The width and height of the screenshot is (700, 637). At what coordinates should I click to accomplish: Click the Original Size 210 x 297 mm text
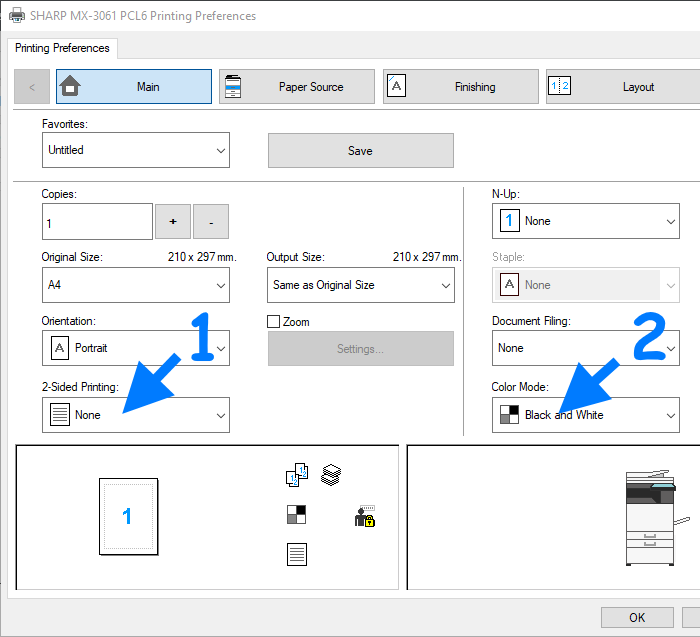[202, 257]
